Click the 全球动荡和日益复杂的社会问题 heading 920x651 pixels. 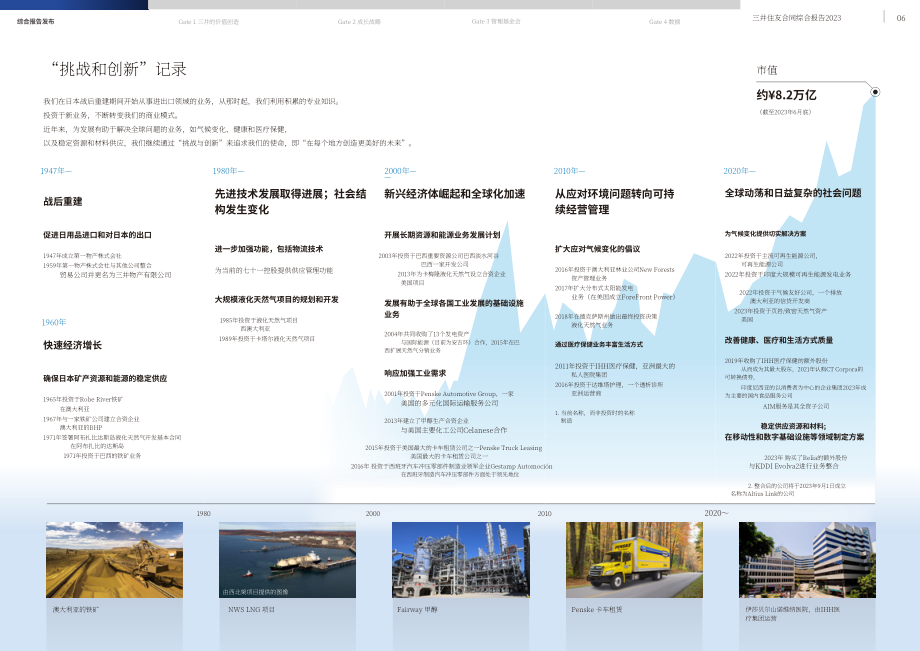793,193
